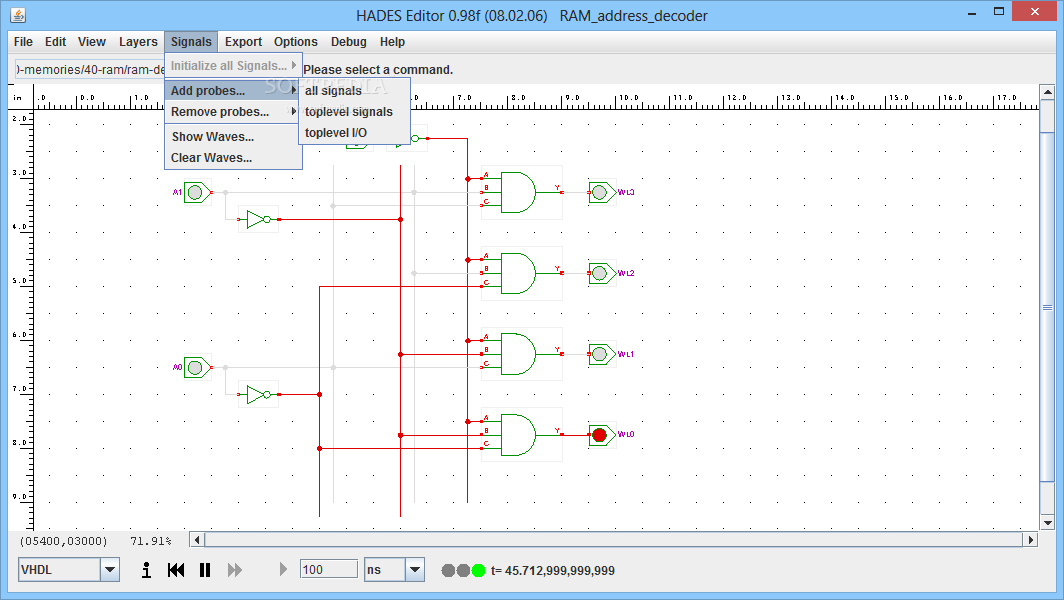
Task: Open the File menu
Action: tap(23, 41)
